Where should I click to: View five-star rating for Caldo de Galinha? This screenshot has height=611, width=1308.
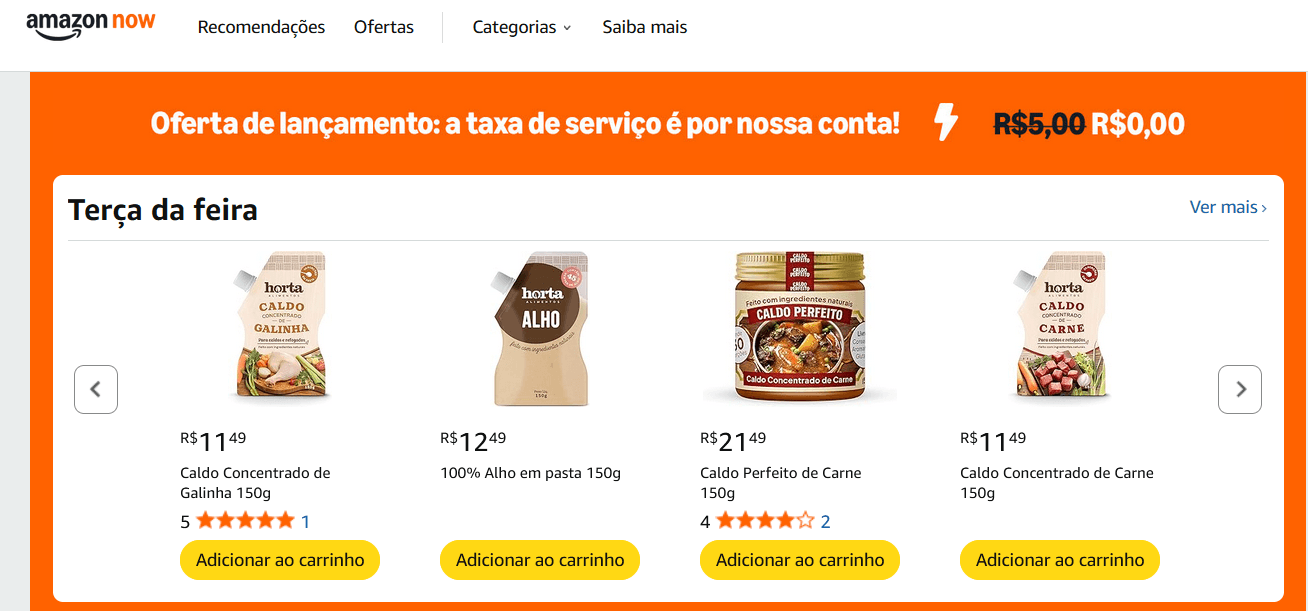click(246, 521)
